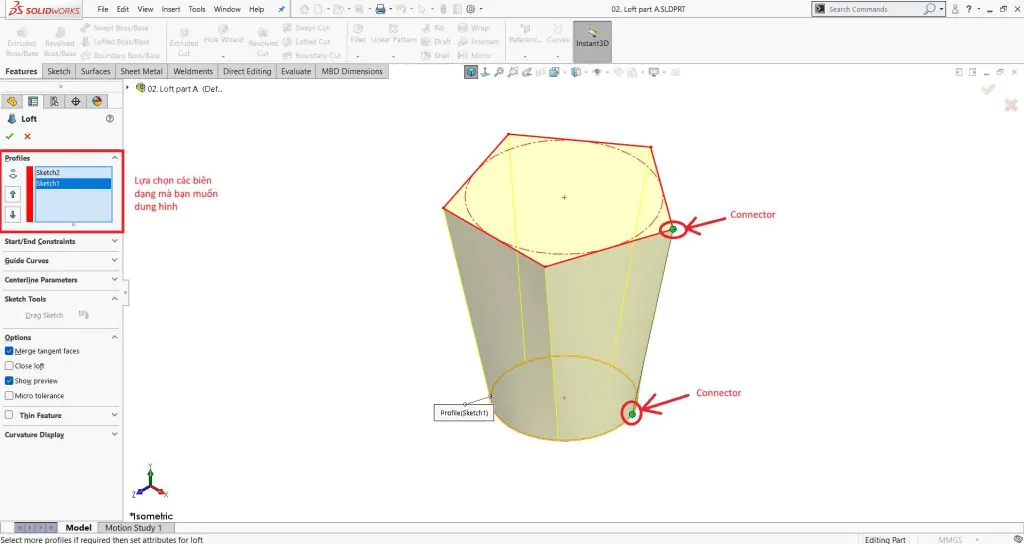Image resolution: width=1024 pixels, height=544 pixels.
Task: Click the search magnifier in Search Commands
Action: click(929, 9)
